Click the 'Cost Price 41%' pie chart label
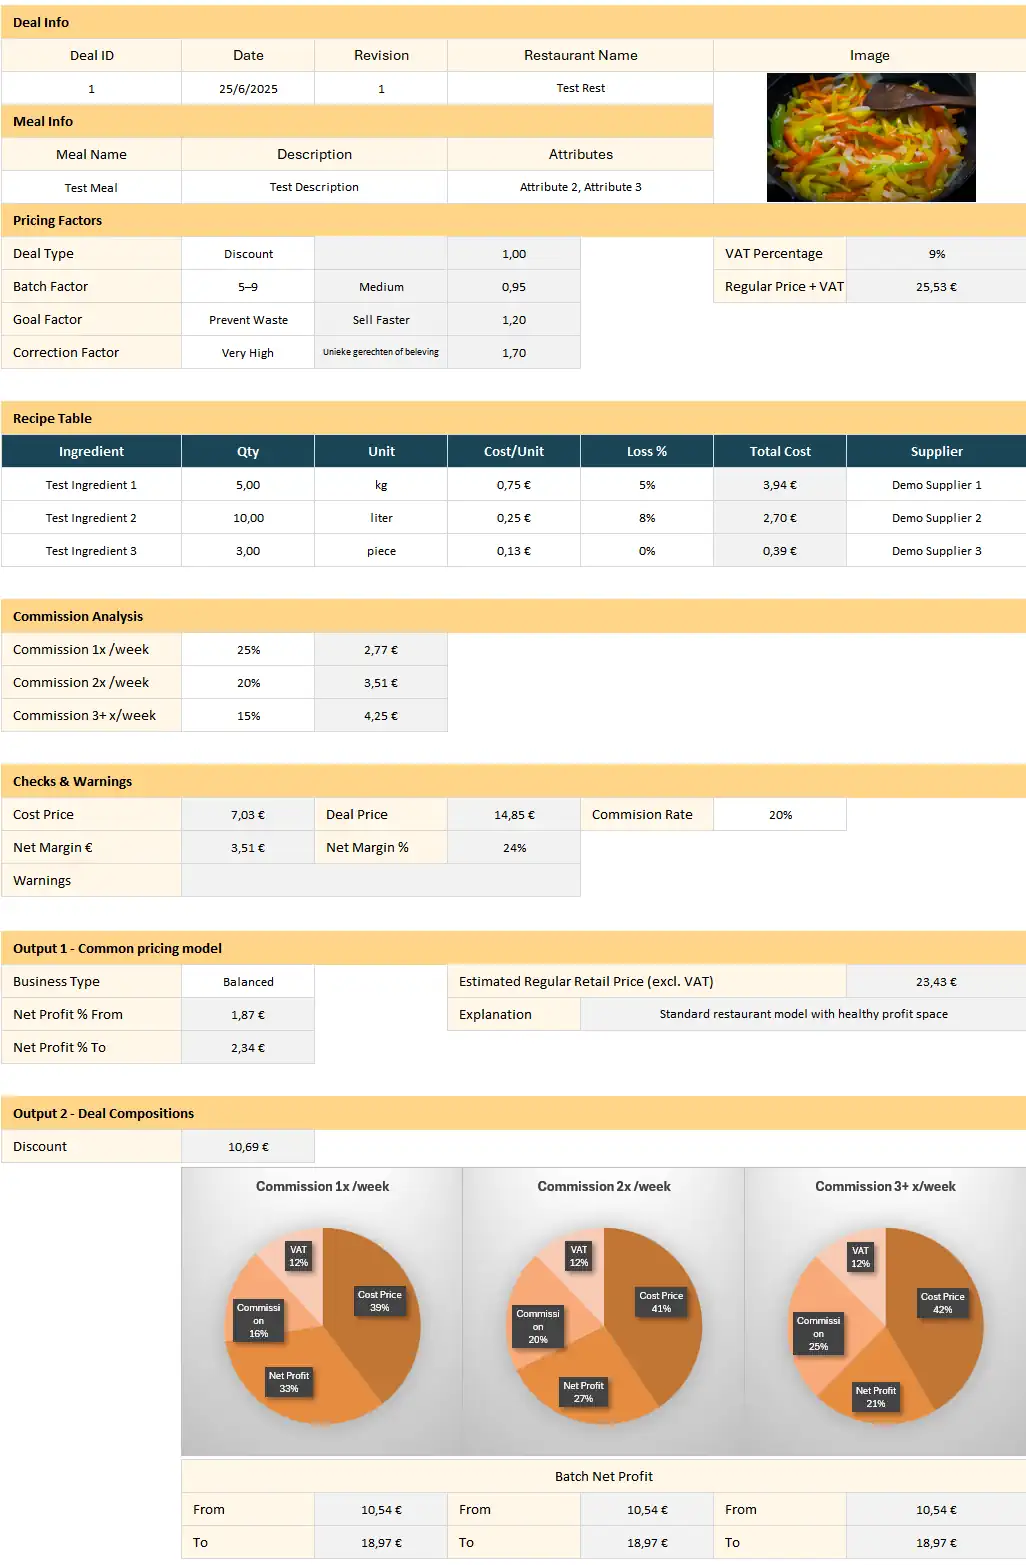The height and width of the screenshot is (1565, 1026). click(661, 1302)
